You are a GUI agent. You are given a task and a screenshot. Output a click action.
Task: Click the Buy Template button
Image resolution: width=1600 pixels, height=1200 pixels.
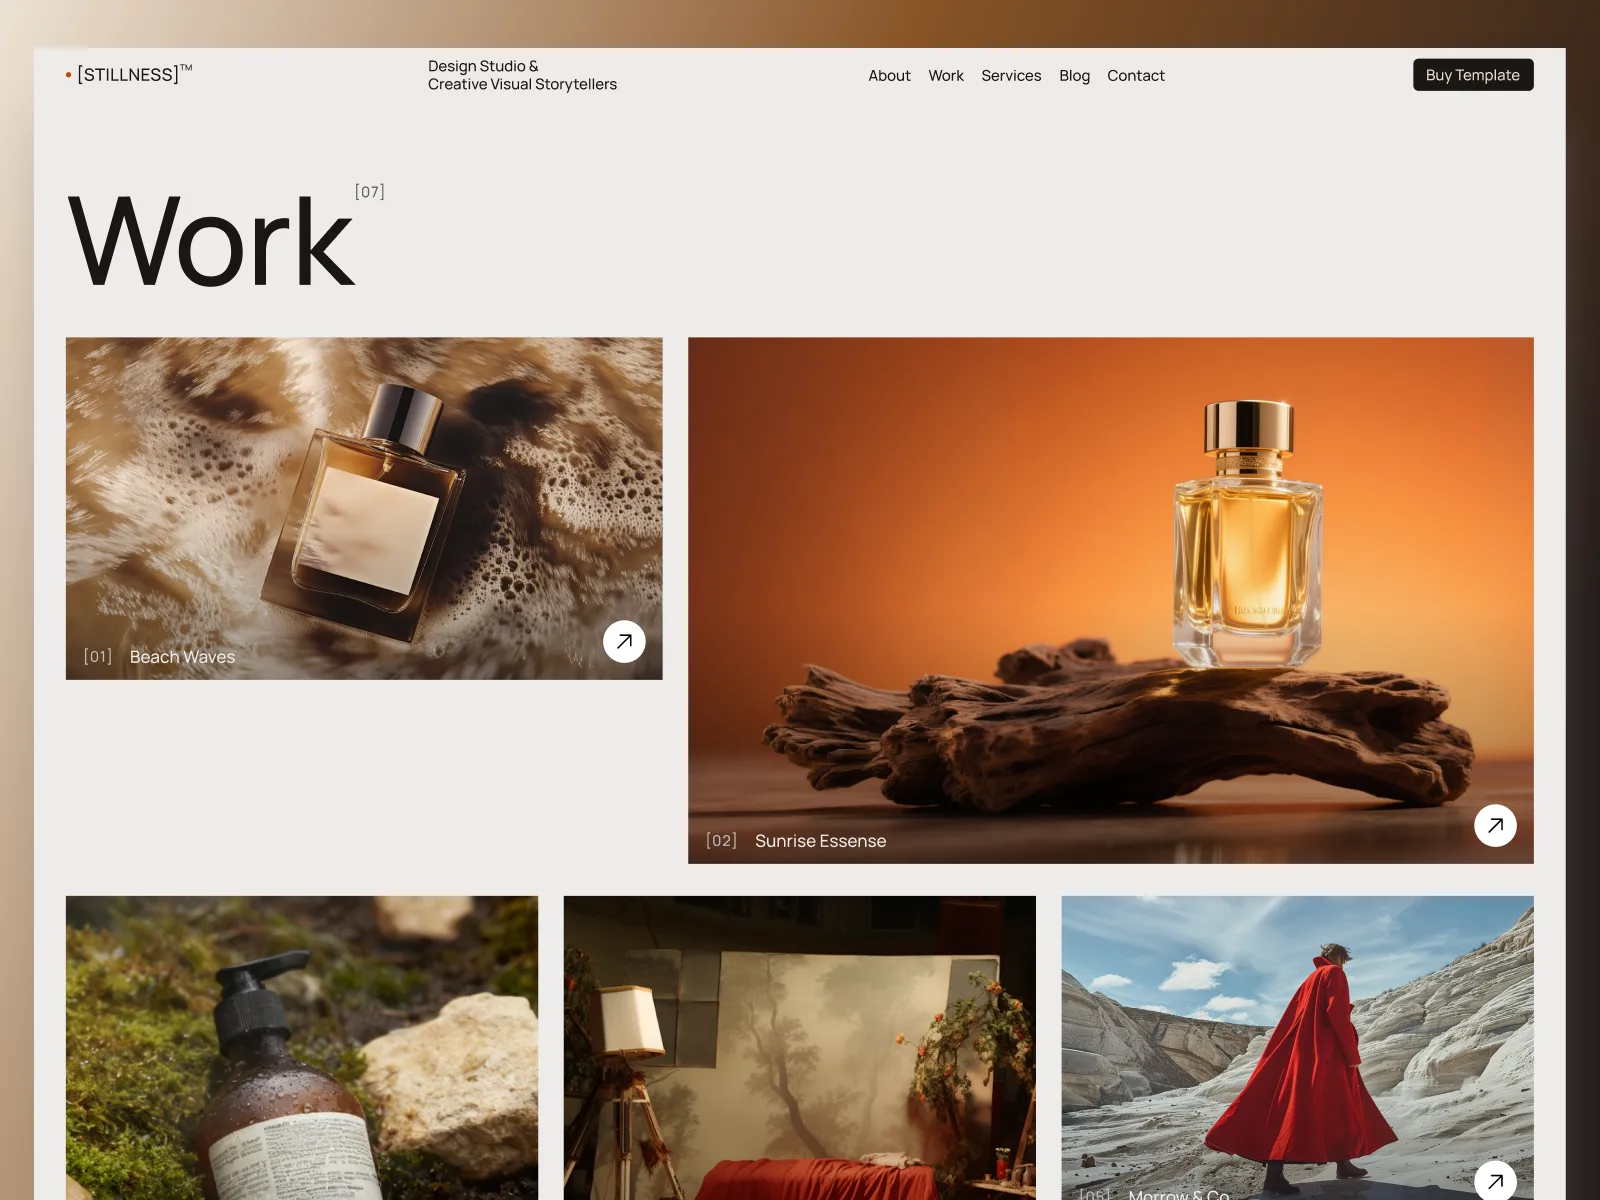click(1473, 75)
